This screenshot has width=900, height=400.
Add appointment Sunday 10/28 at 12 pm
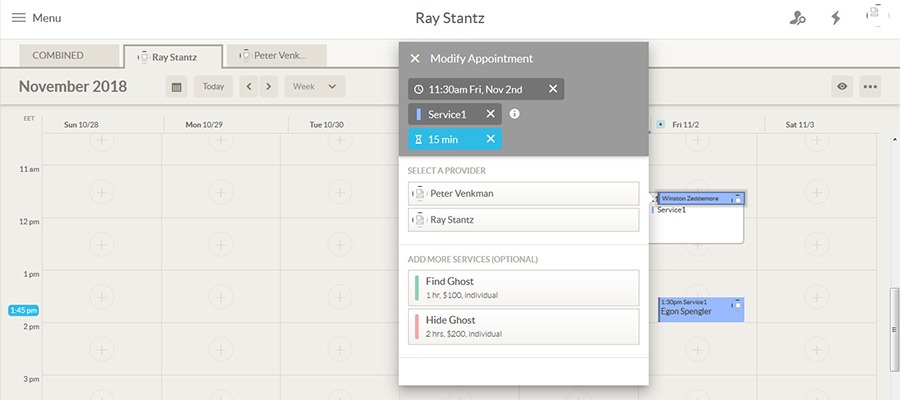[x=102, y=244]
